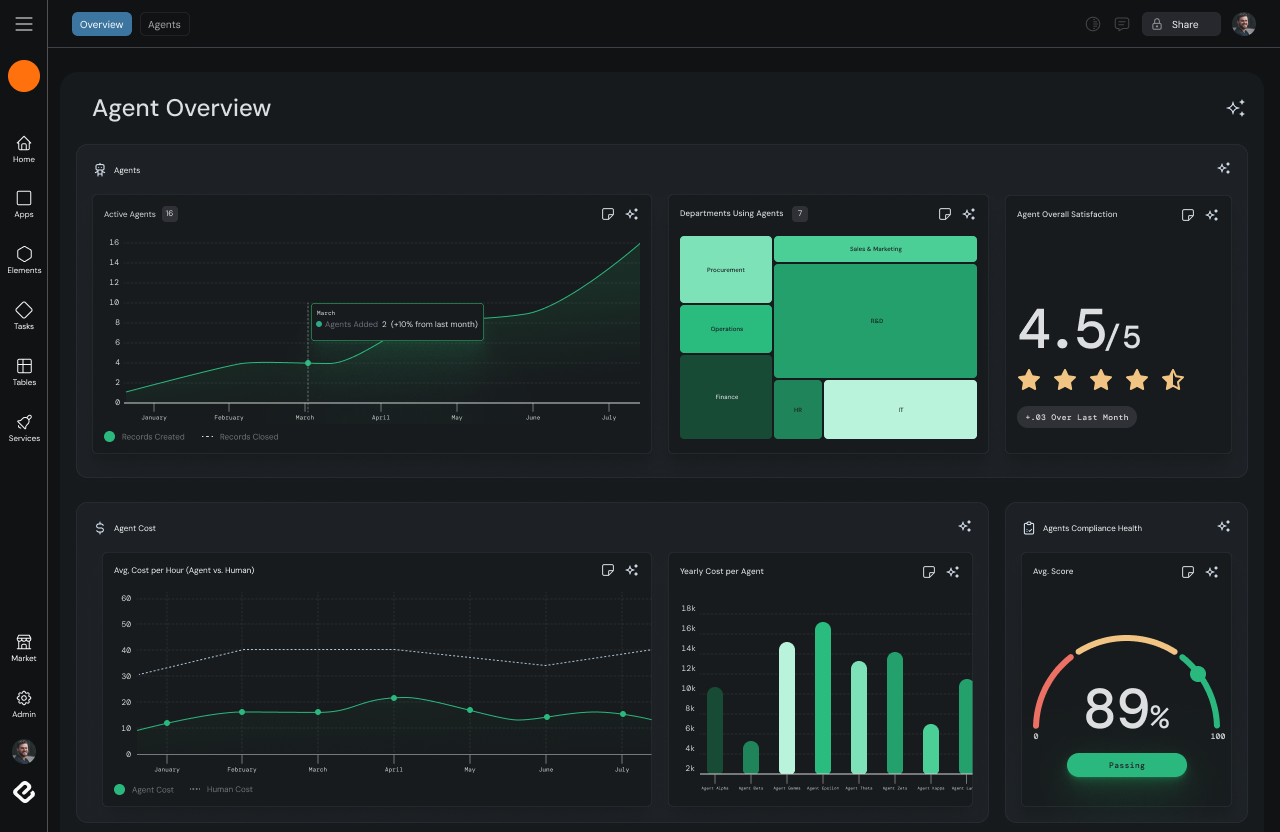The width and height of the screenshot is (1280, 832).
Task: Open Admin settings in sidebar
Action: pos(24,704)
